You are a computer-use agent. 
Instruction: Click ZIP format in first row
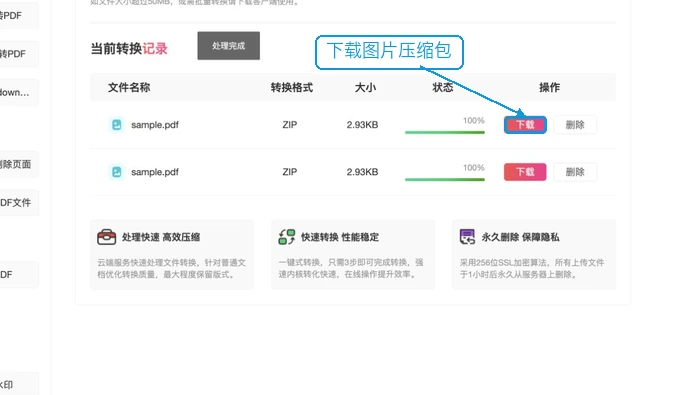point(290,125)
